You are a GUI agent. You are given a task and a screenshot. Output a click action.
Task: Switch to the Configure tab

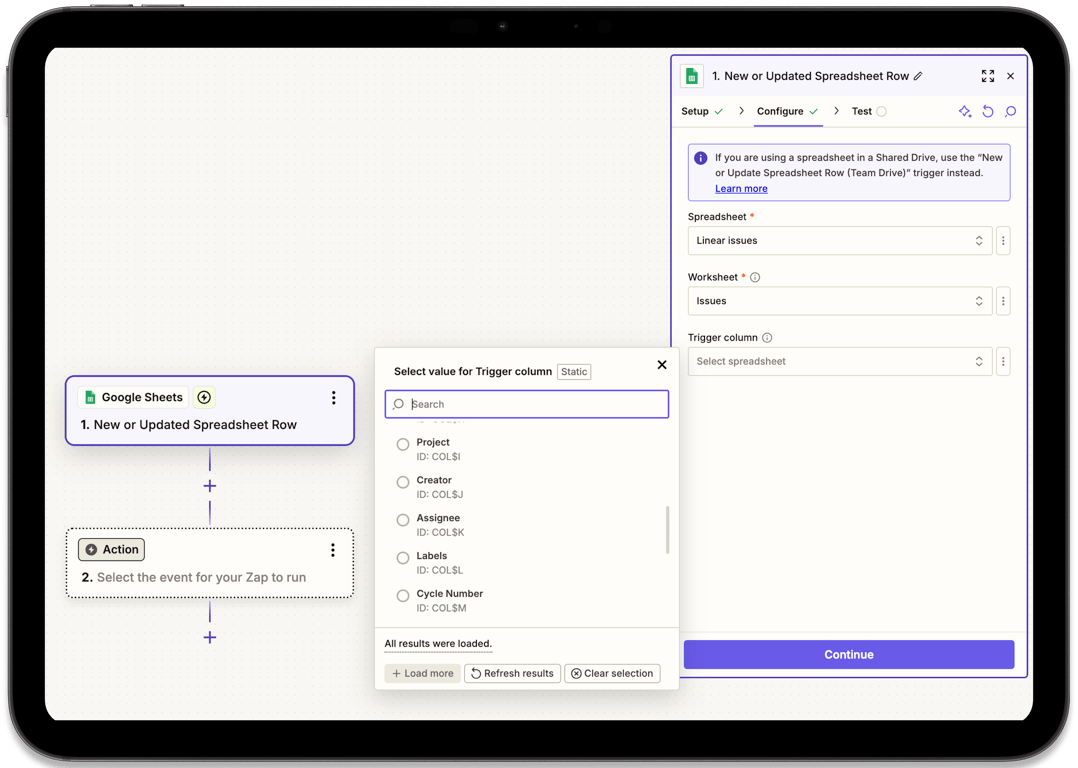tap(787, 111)
